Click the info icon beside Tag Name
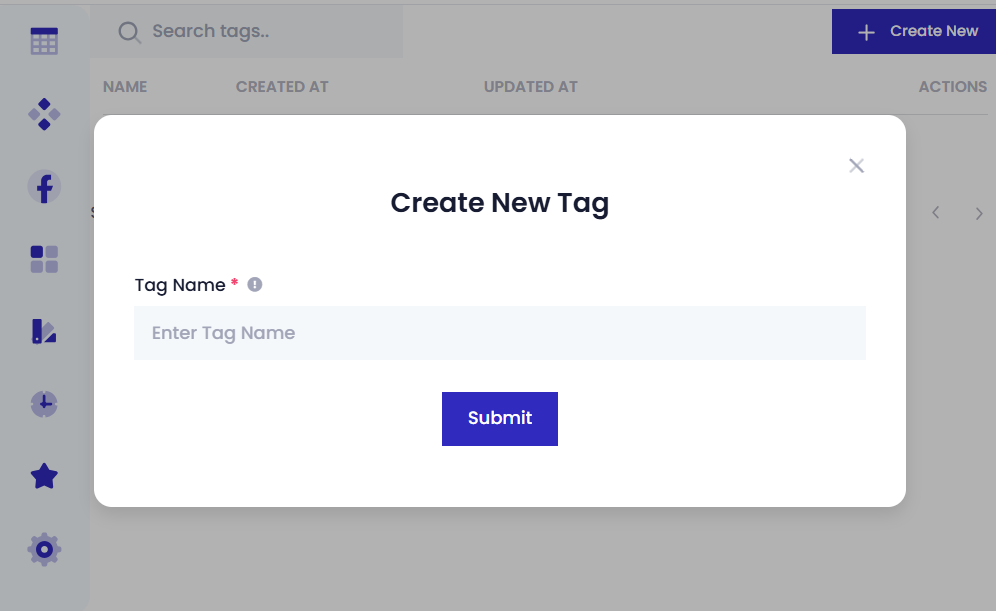The height and width of the screenshot is (611, 996). click(x=255, y=285)
